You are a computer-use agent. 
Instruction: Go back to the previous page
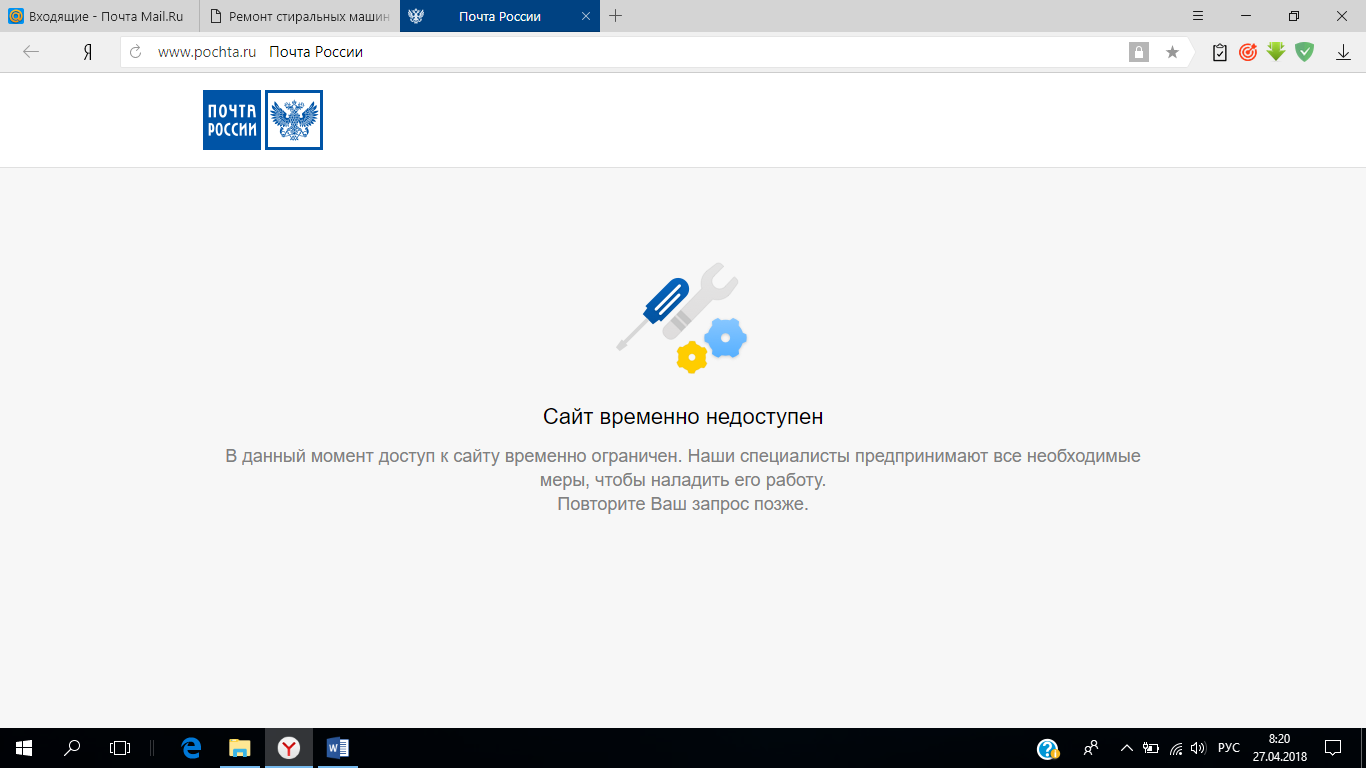(31, 52)
